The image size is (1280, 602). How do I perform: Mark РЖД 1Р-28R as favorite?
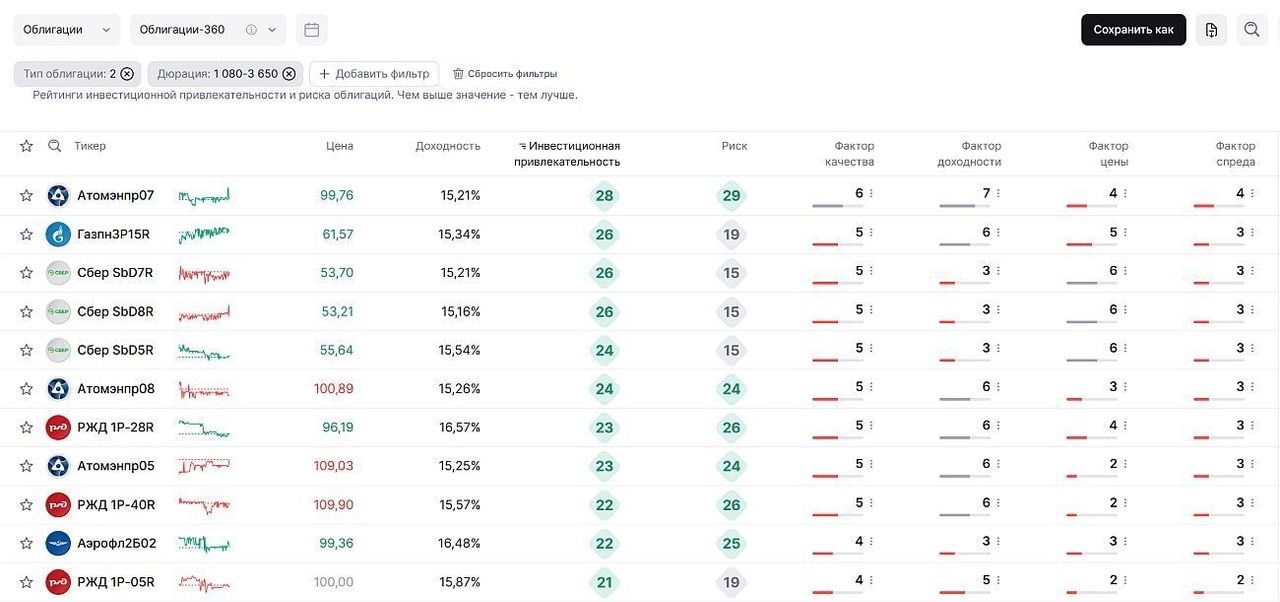point(26,428)
